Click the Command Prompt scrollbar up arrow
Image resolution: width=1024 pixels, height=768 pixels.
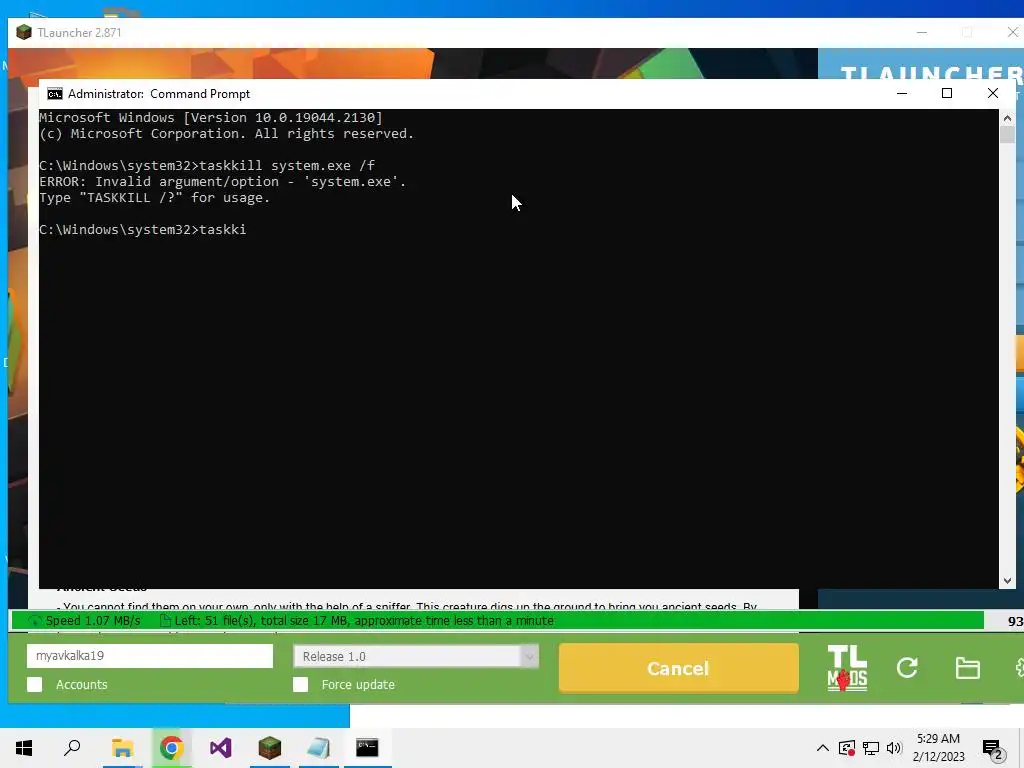click(1007, 118)
